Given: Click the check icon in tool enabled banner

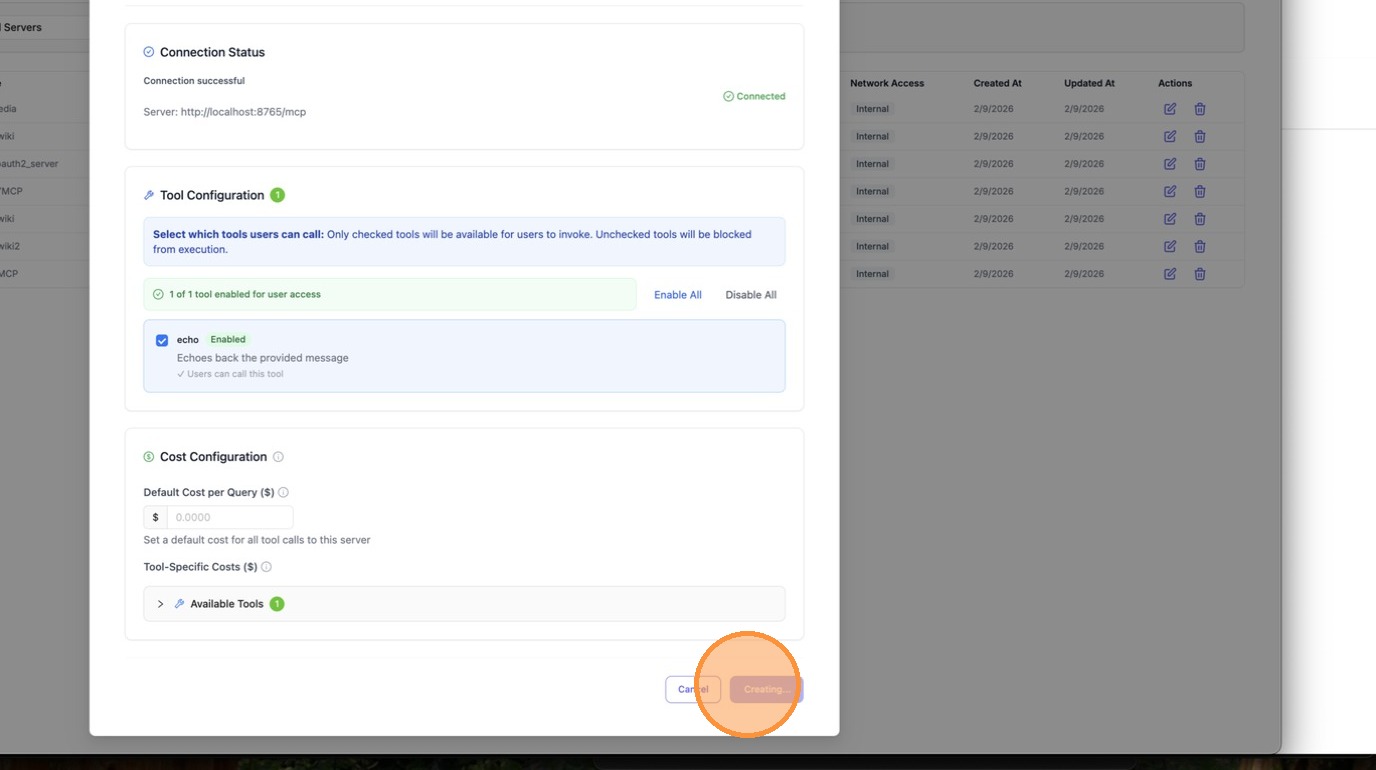Looking at the screenshot, I should point(158,295).
